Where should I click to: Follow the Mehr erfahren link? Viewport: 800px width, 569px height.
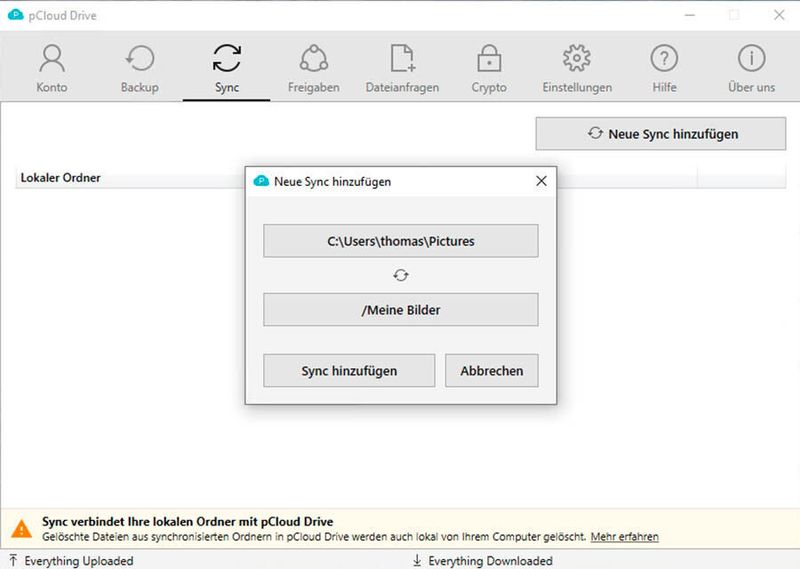[x=624, y=537]
